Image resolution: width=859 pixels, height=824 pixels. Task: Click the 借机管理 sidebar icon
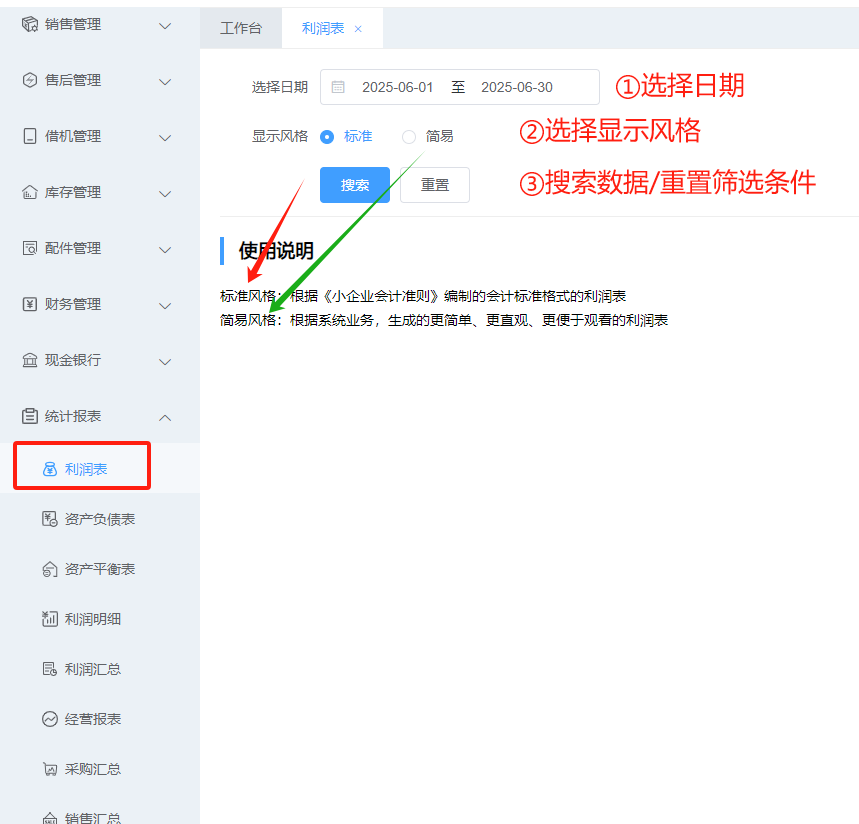click(x=30, y=136)
